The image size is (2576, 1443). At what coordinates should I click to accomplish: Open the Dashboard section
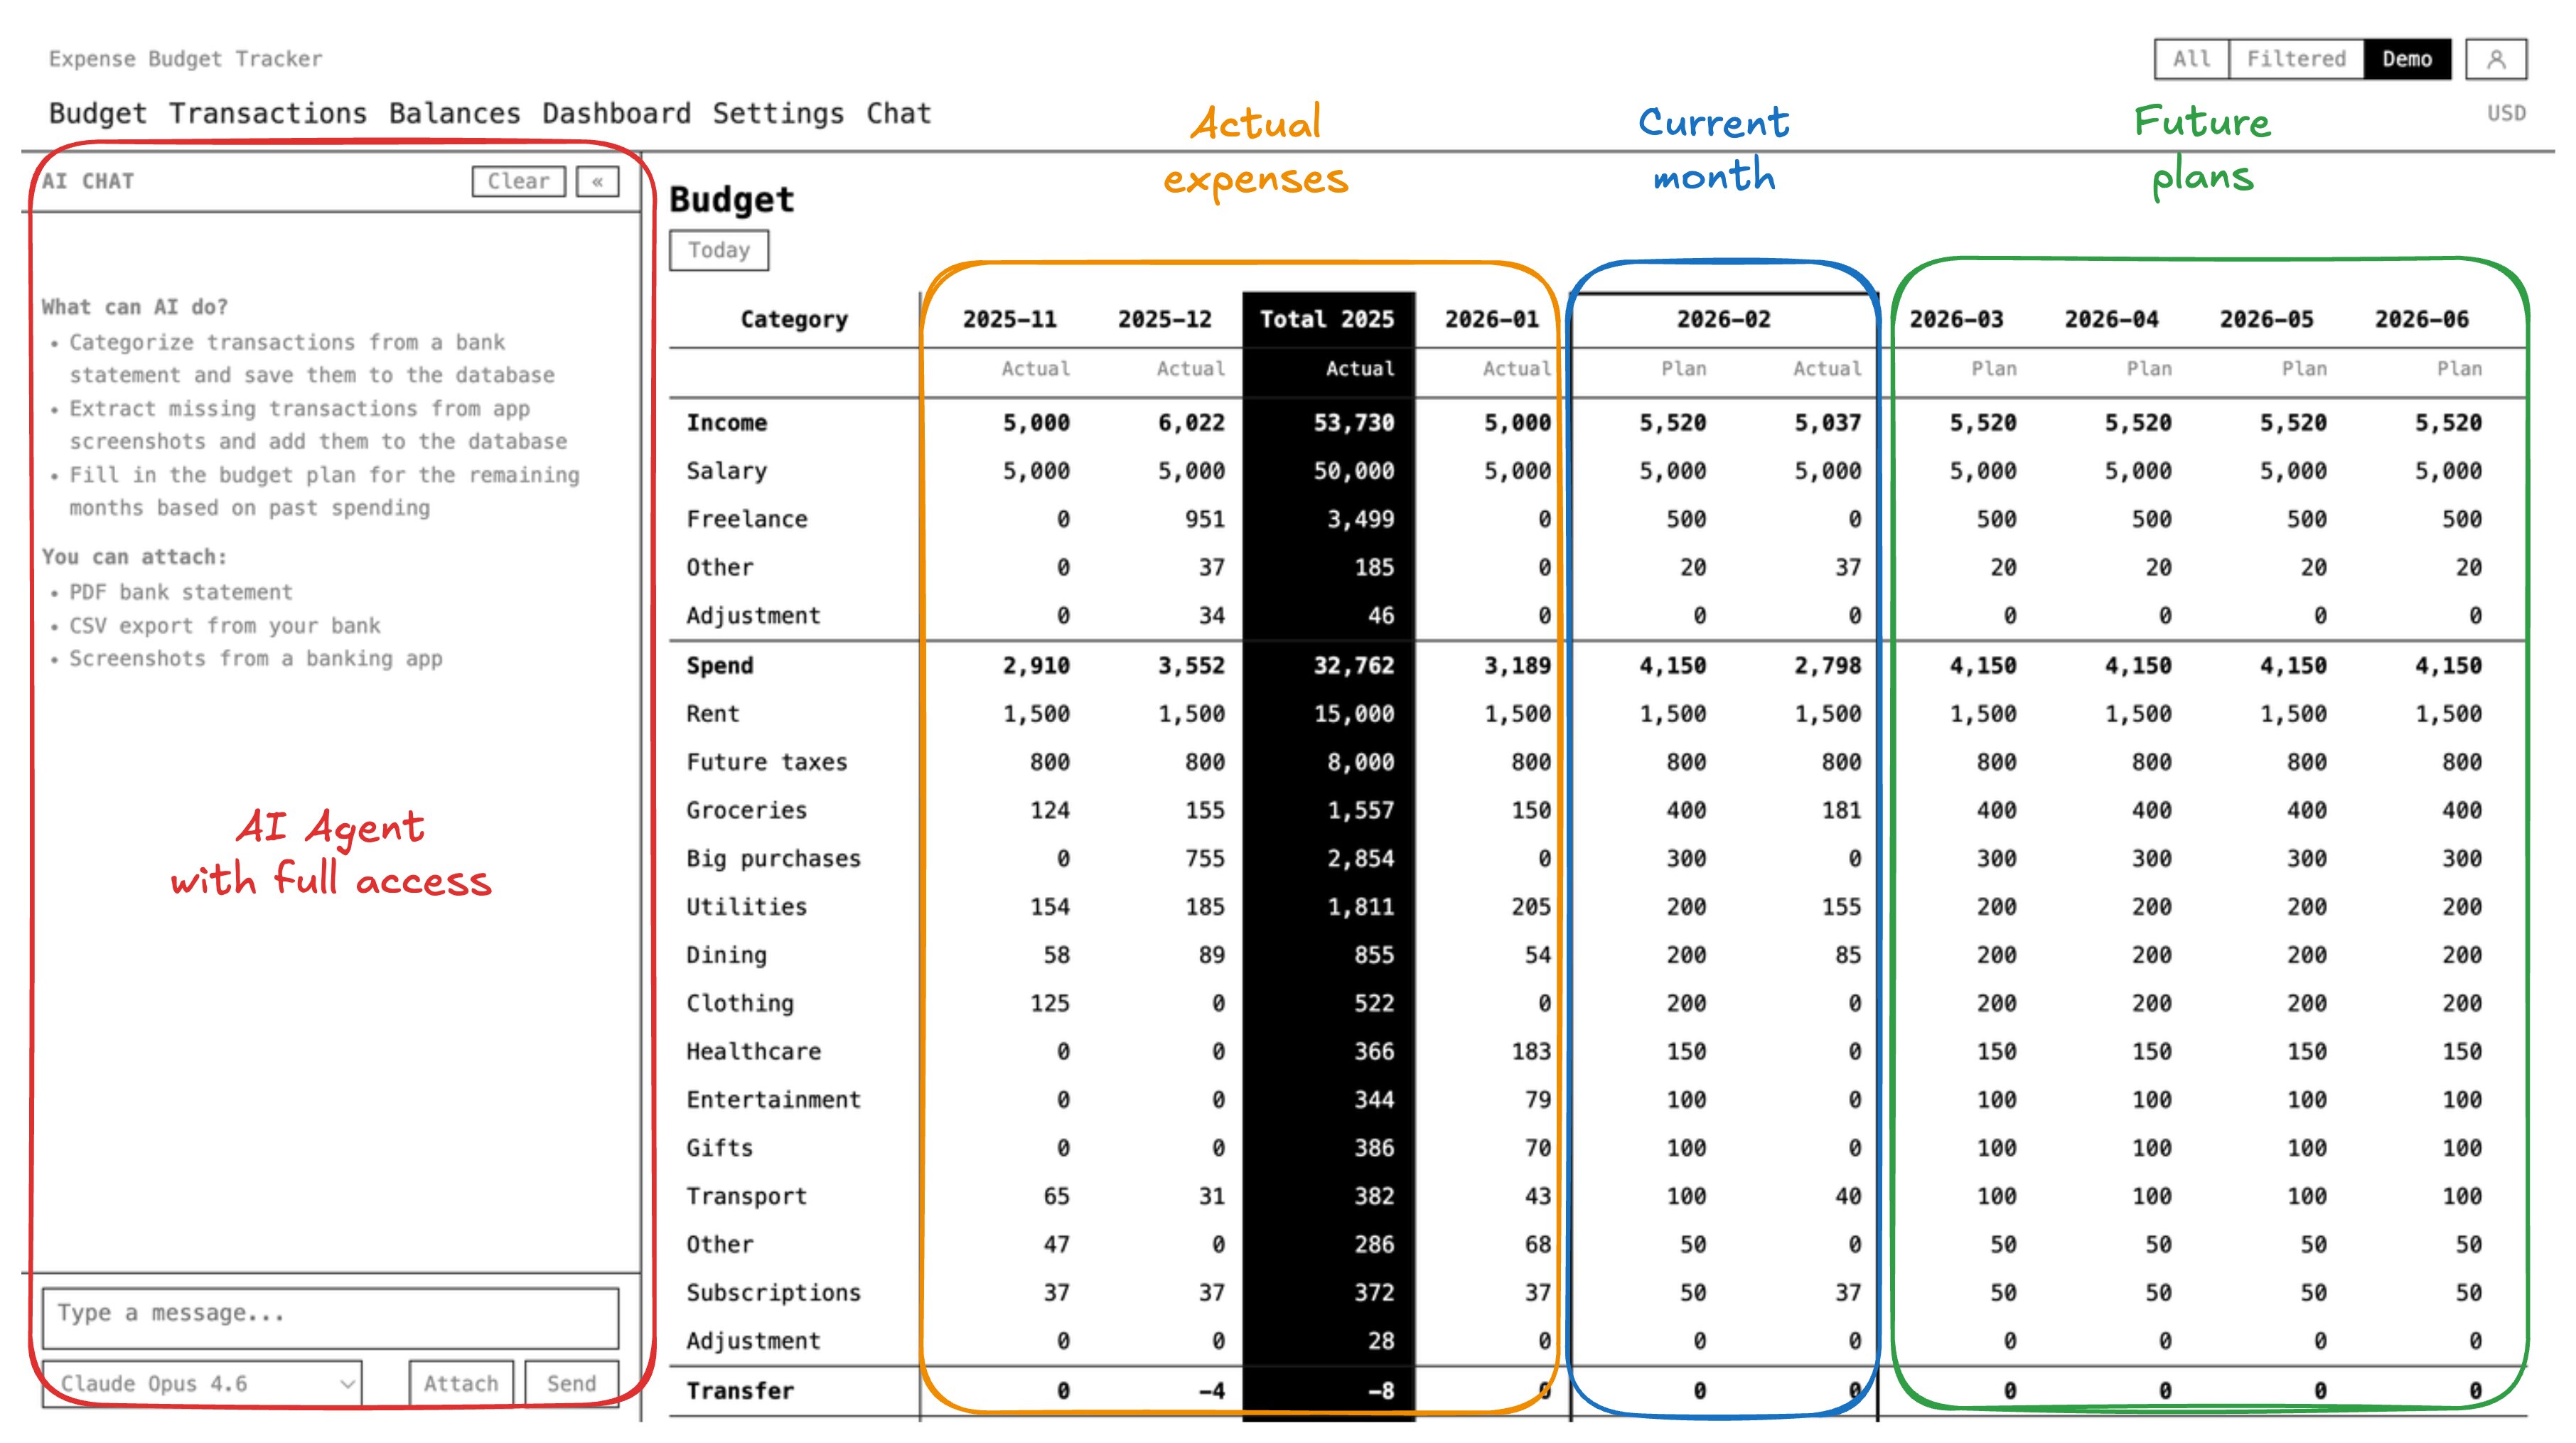(615, 113)
